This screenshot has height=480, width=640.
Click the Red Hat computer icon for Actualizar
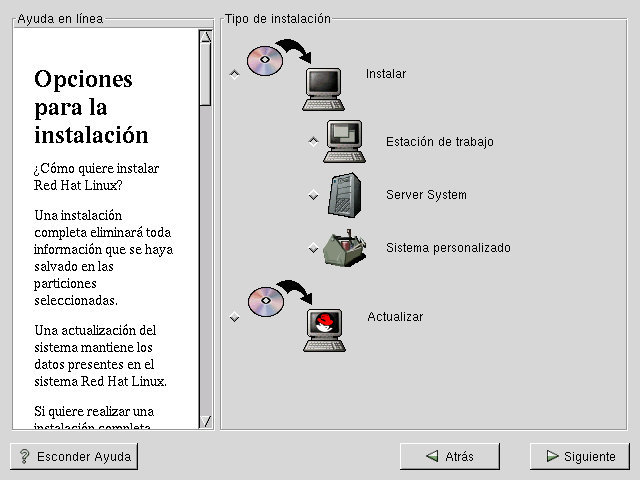(x=323, y=330)
